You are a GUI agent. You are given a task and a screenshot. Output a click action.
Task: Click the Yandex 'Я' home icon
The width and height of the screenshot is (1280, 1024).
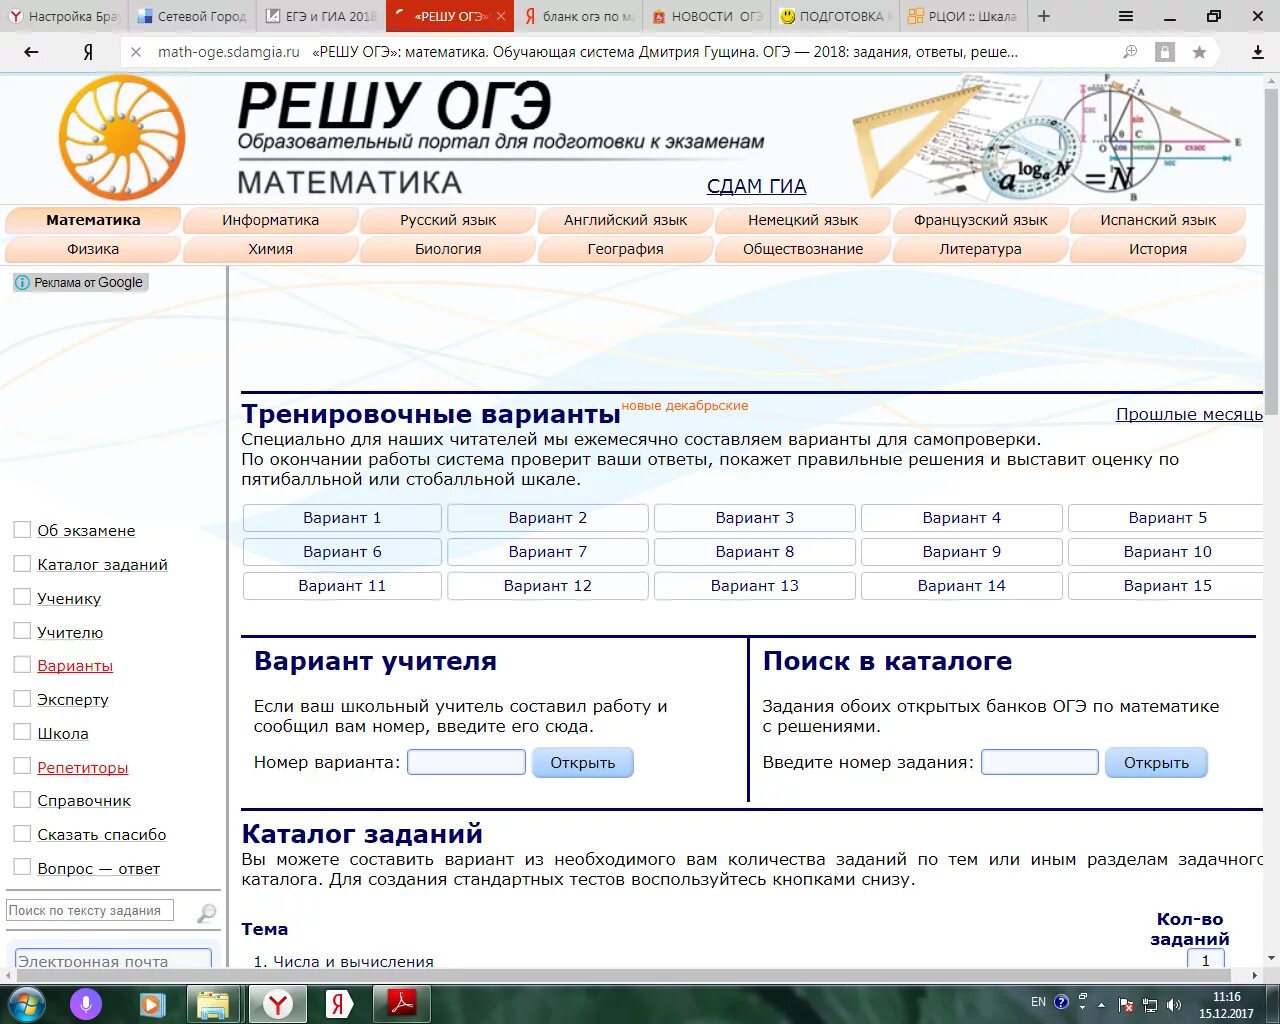[x=88, y=52]
